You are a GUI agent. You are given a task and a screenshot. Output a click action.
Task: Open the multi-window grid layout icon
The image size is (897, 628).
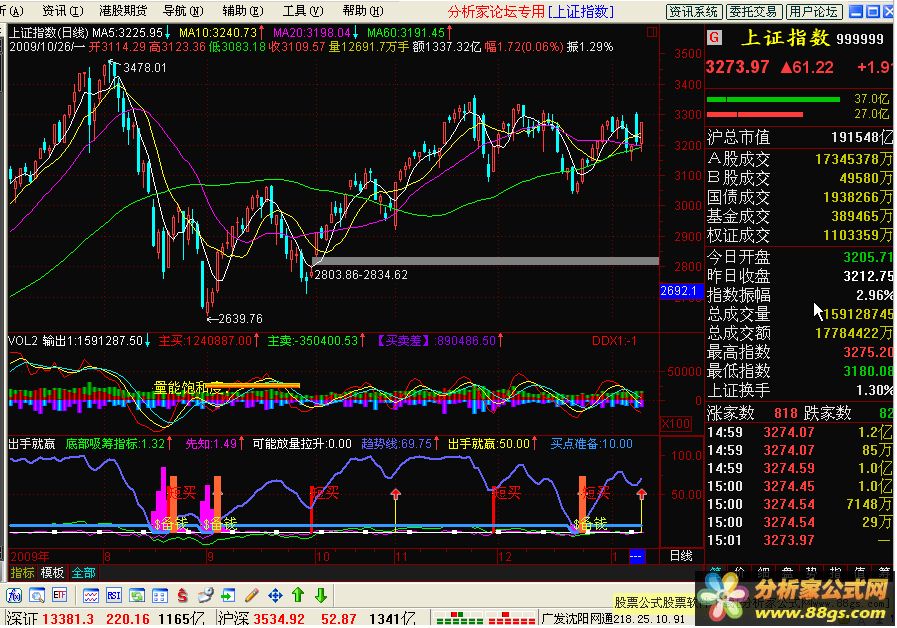coord(160,596)
